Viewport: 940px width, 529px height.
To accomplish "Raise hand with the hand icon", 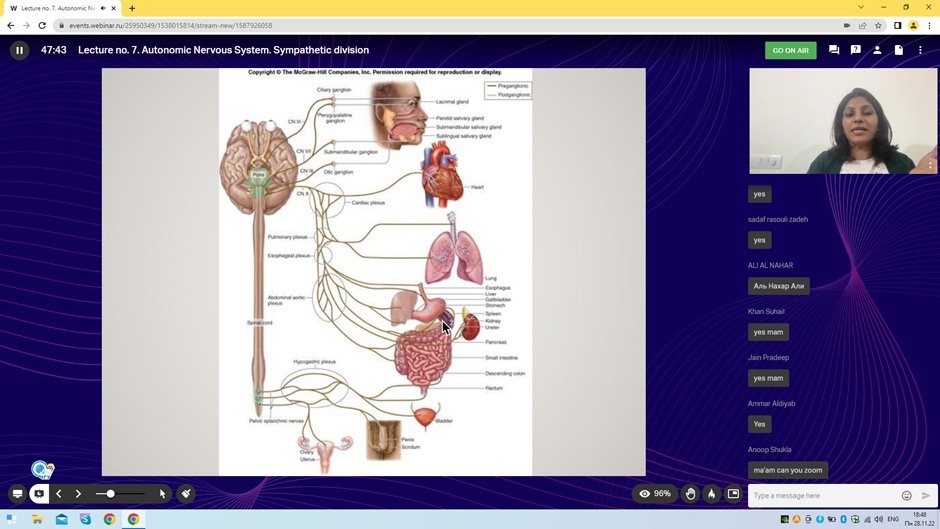I will pyautogui.click(x=691, y=494).
